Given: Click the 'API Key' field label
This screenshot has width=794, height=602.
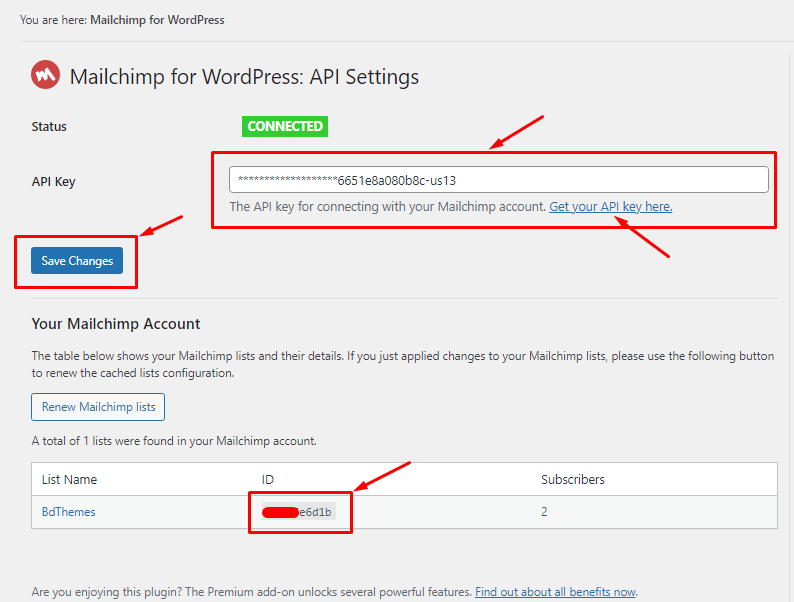Looking at the screenshot, I should [53, 182].
